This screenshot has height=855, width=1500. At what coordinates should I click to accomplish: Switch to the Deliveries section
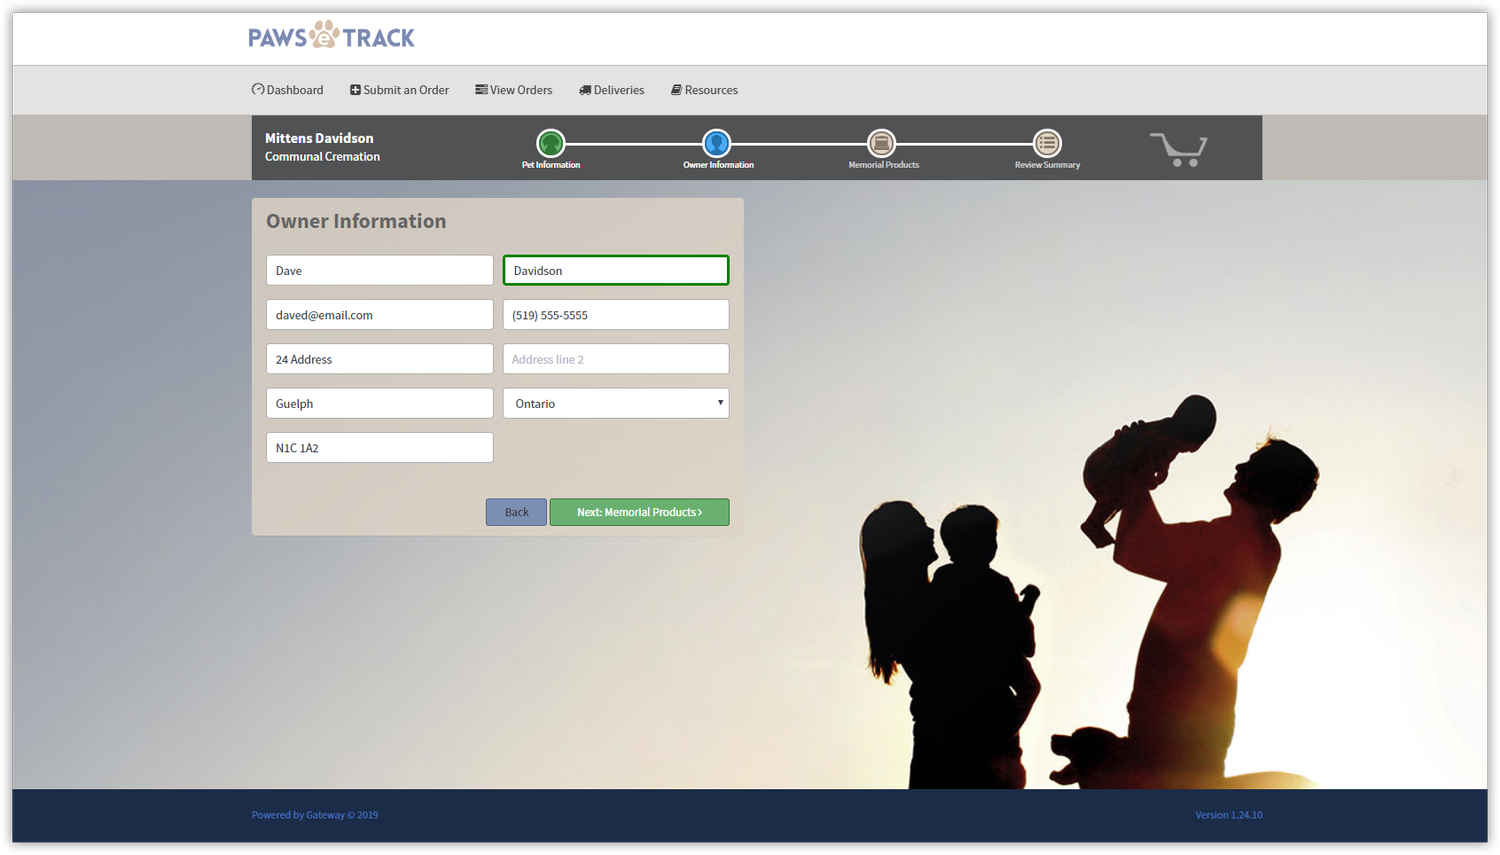click(x=611, y=89)
